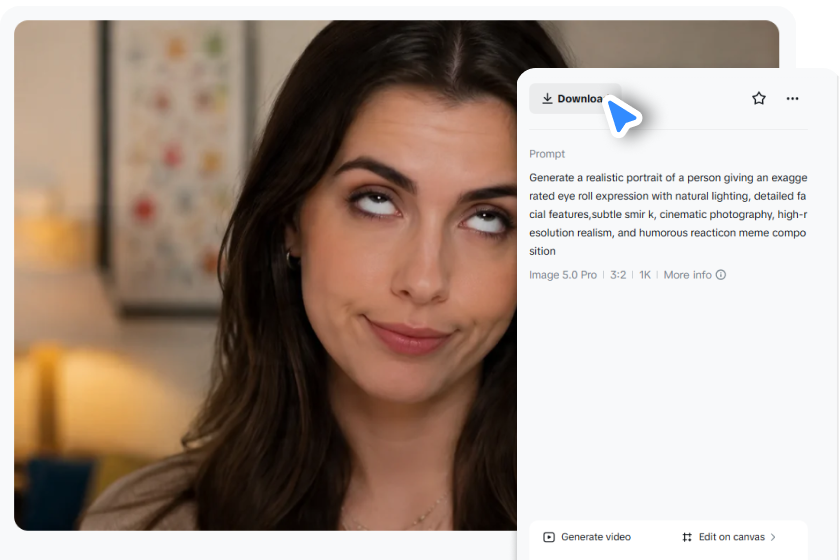Viewport: 840px width, 560px height.
Task: Click the More info circle icon
Action: point(721,275)
